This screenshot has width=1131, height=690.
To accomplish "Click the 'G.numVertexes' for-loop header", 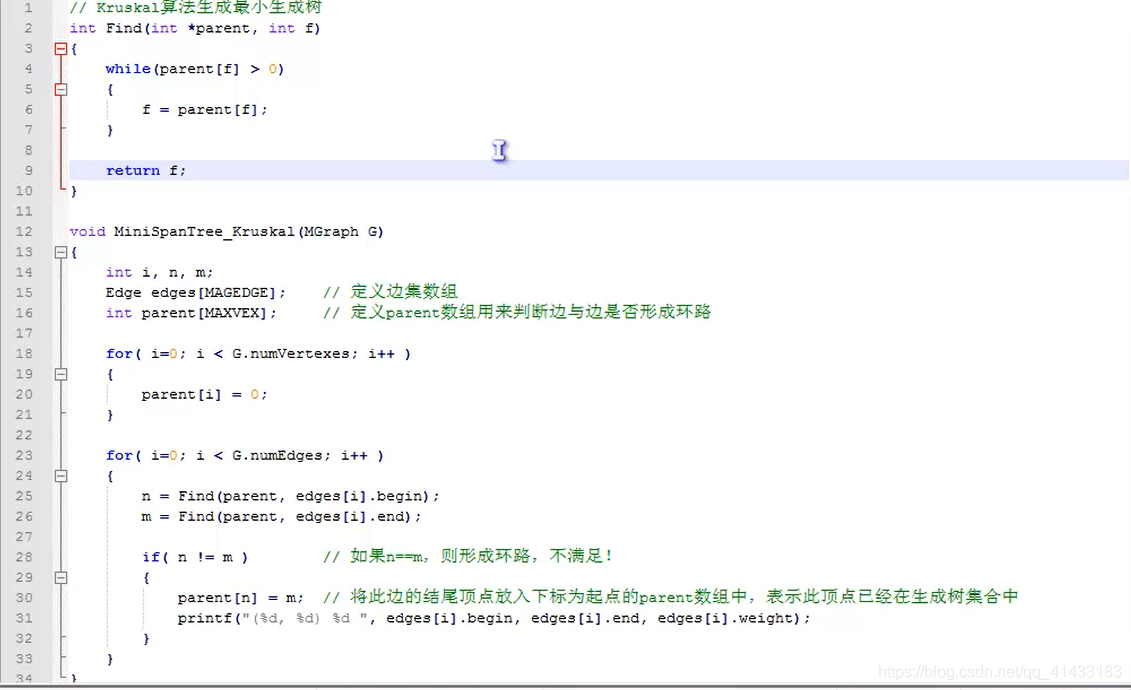I will click(258, 354).
